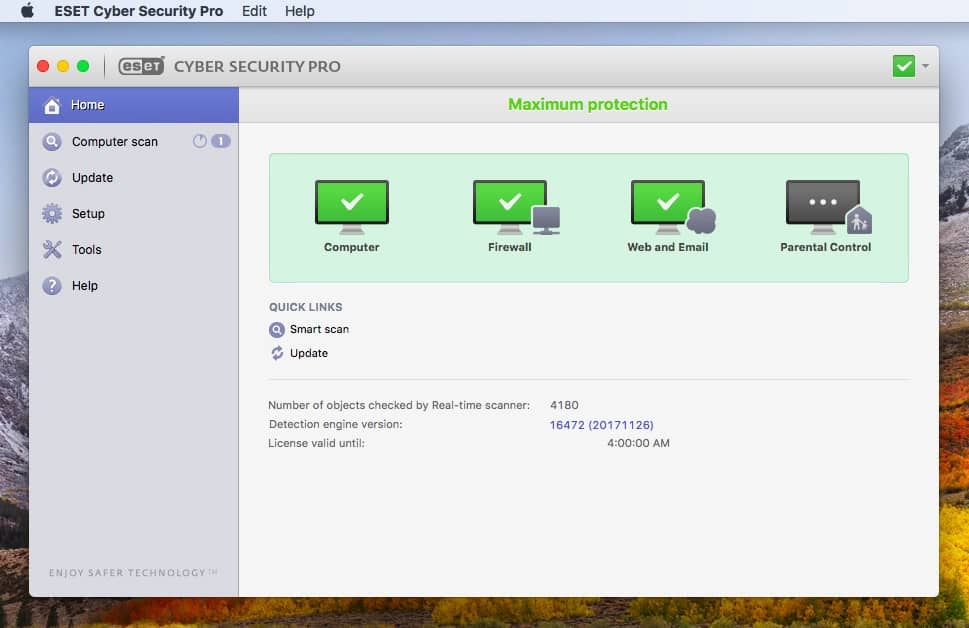Select Update in the sidebar

point(91,177)
